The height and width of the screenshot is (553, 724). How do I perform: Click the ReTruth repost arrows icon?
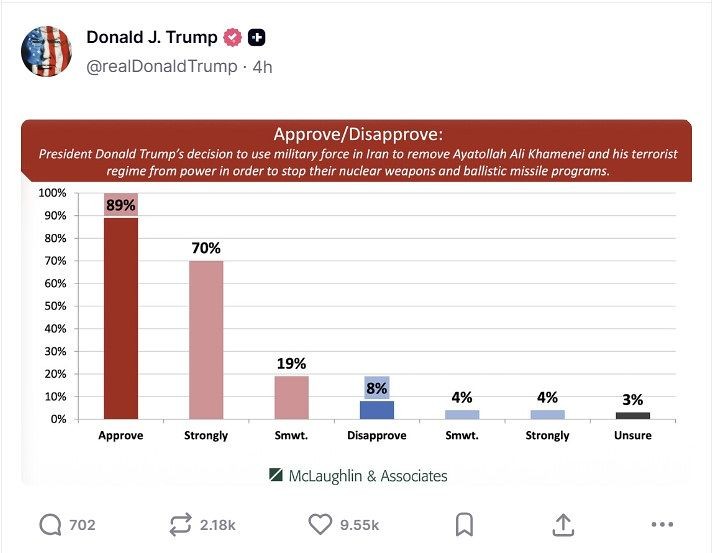click(181, 525)
